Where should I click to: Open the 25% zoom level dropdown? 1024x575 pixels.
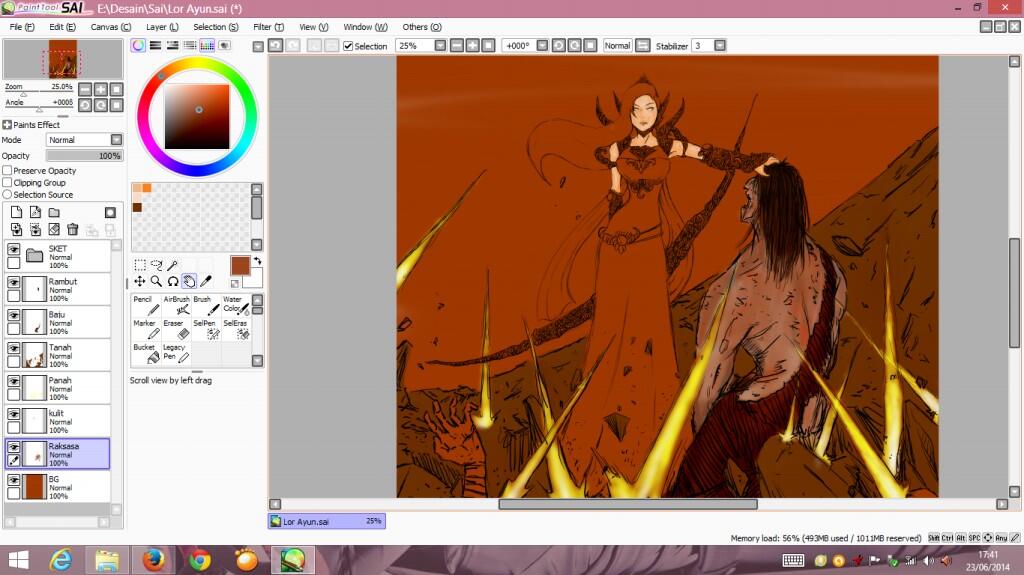[x=440, y=46]
